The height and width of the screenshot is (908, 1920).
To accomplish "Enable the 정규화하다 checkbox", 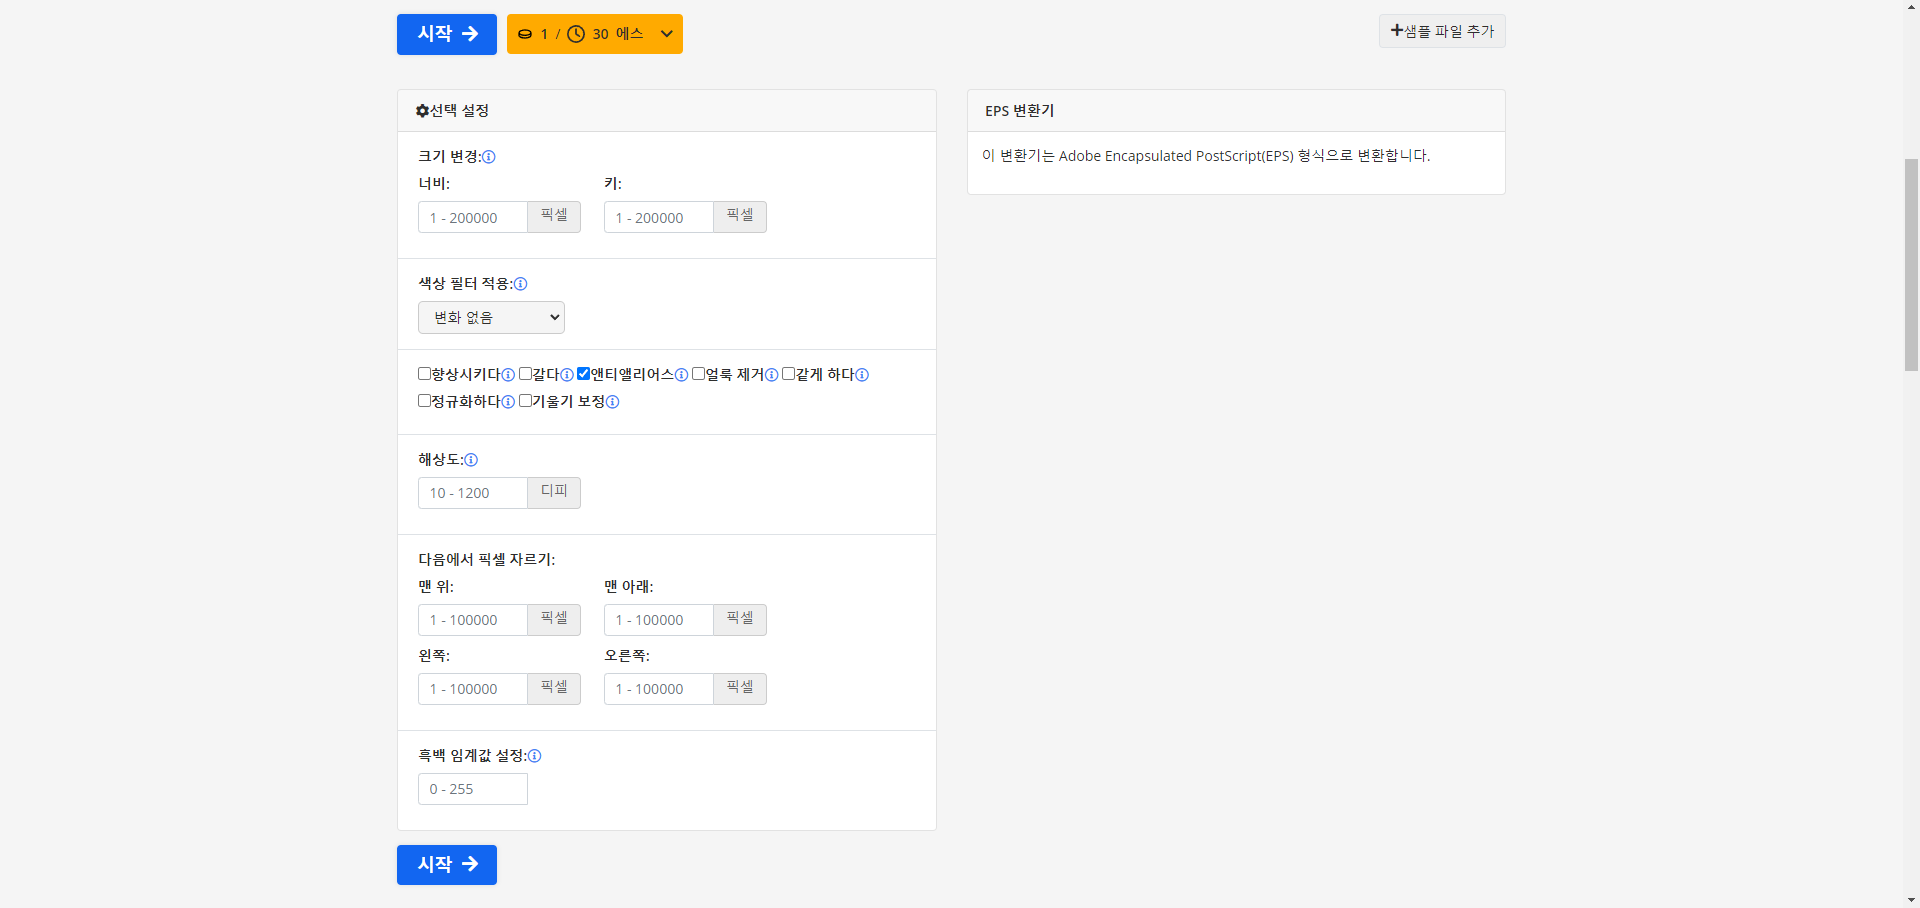I will tap(424, 401).
